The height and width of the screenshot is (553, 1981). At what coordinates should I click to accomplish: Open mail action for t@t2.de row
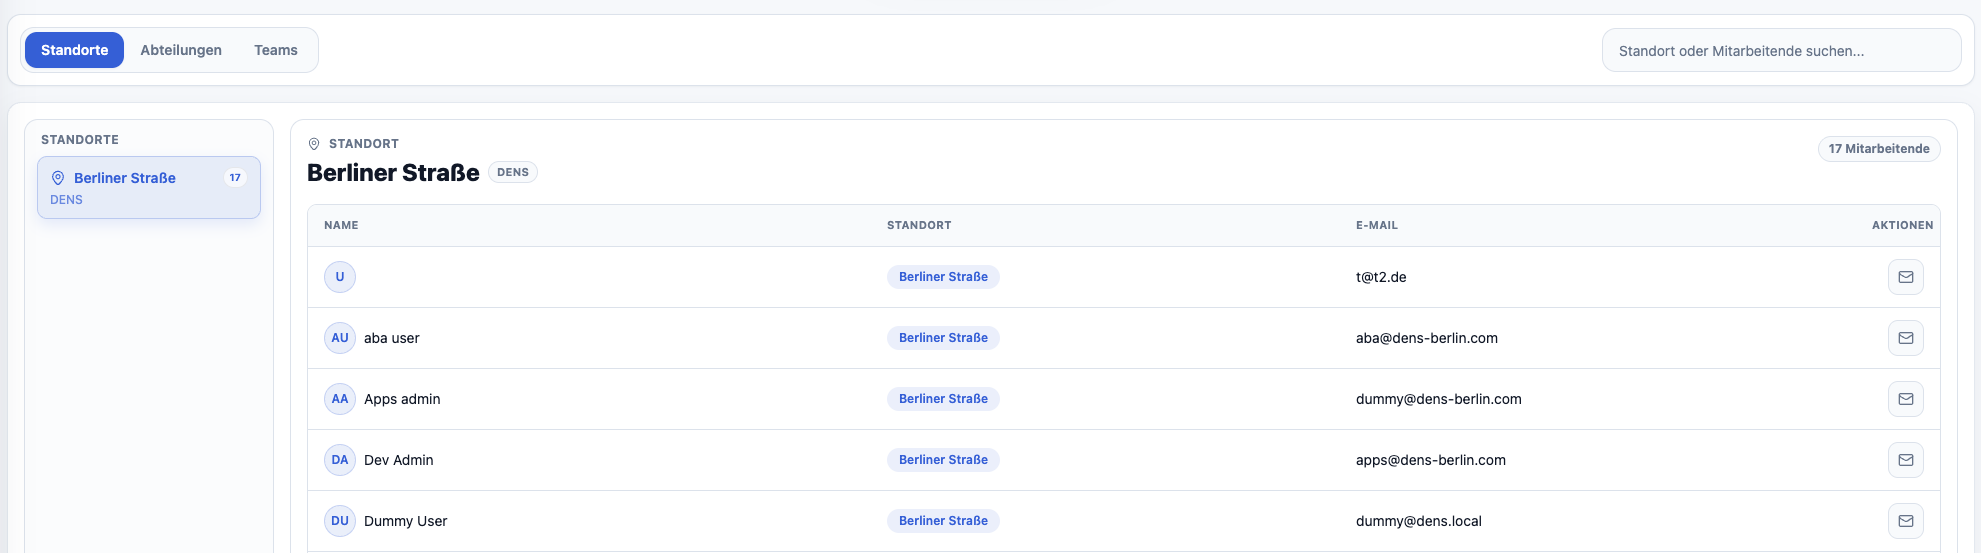coord(1905,277)
